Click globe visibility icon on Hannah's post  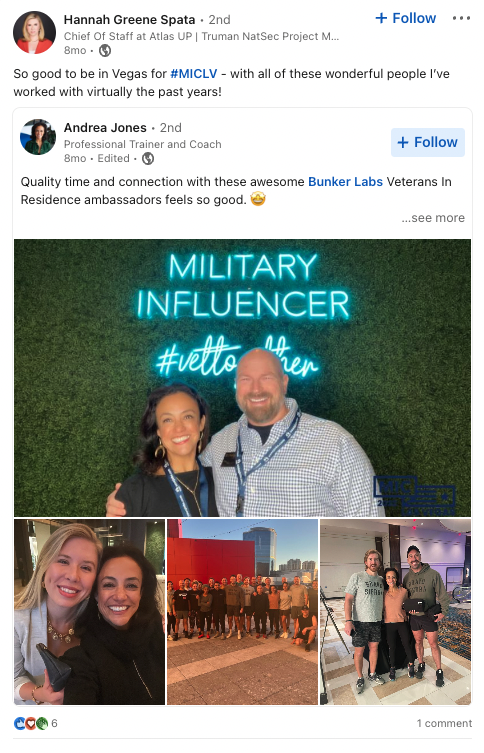click(x=105, y=50)
